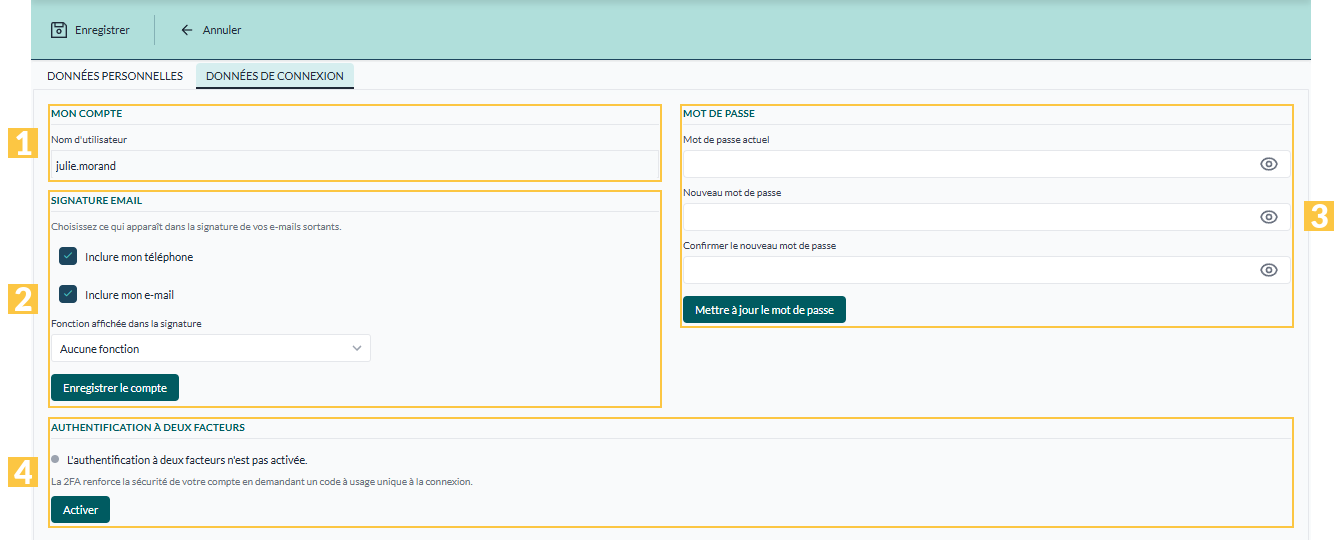Click 'Fonction affichée dans la signature' label

coord(126,324)
